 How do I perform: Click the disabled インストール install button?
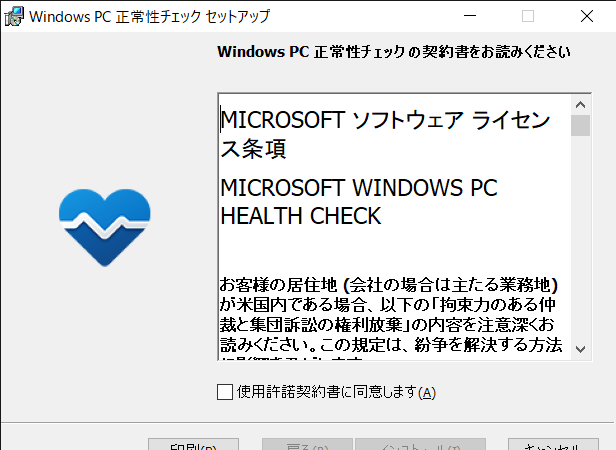click(420, 444)
